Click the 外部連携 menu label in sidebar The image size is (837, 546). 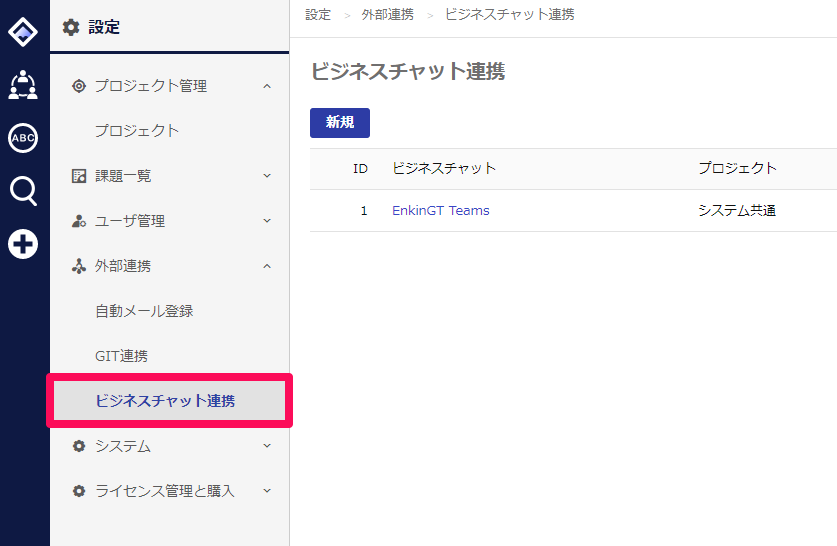(x=123, y=266)
